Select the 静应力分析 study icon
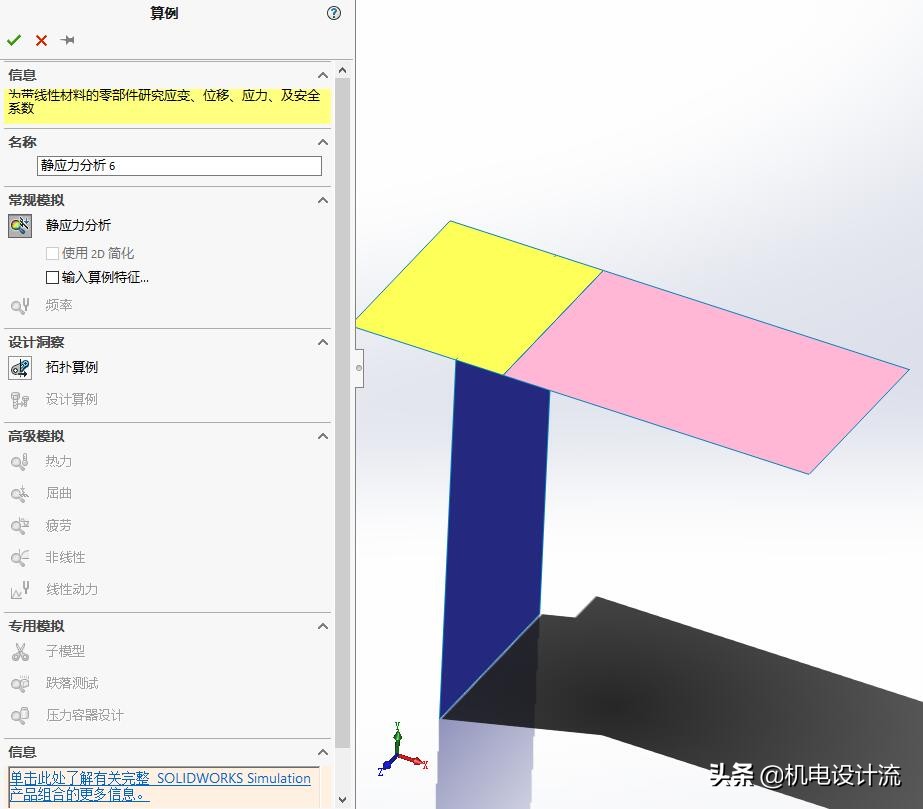923x809 pixels. point(19,225)
